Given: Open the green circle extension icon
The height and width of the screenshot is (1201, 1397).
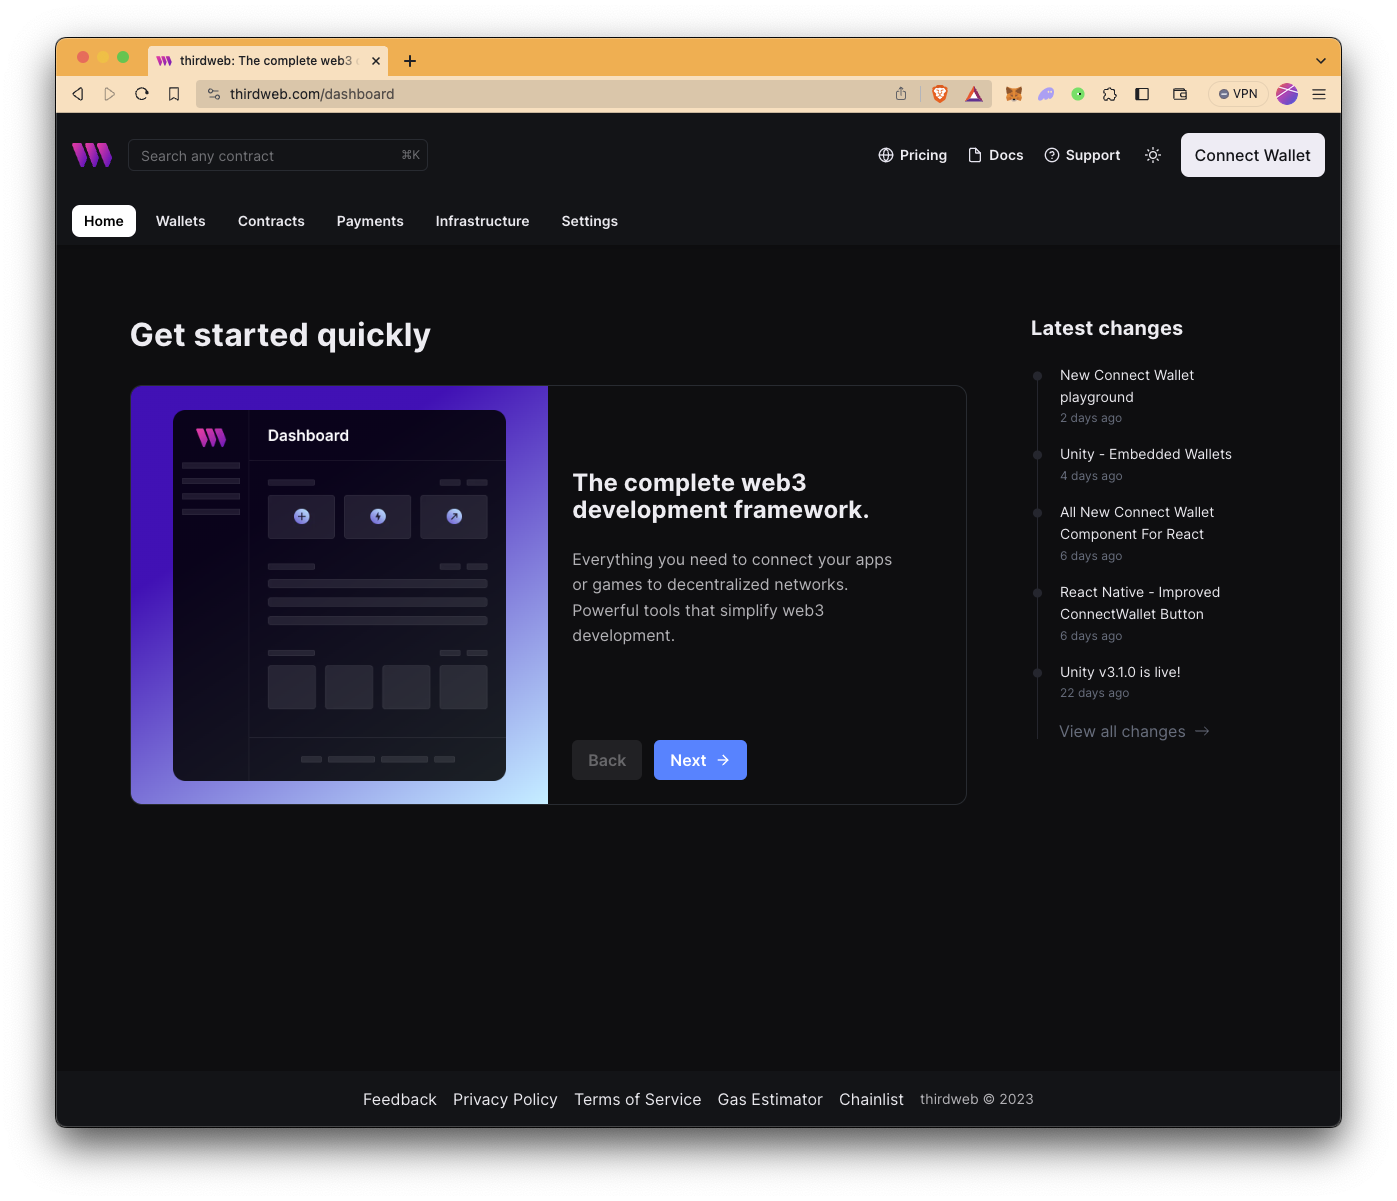Looking at the screenshot, I should (x=1078, y=94).
